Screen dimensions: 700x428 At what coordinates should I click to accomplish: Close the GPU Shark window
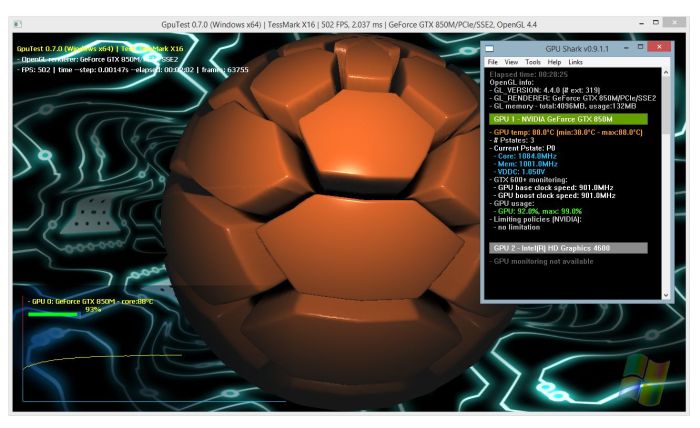click(x=659, y=46)
